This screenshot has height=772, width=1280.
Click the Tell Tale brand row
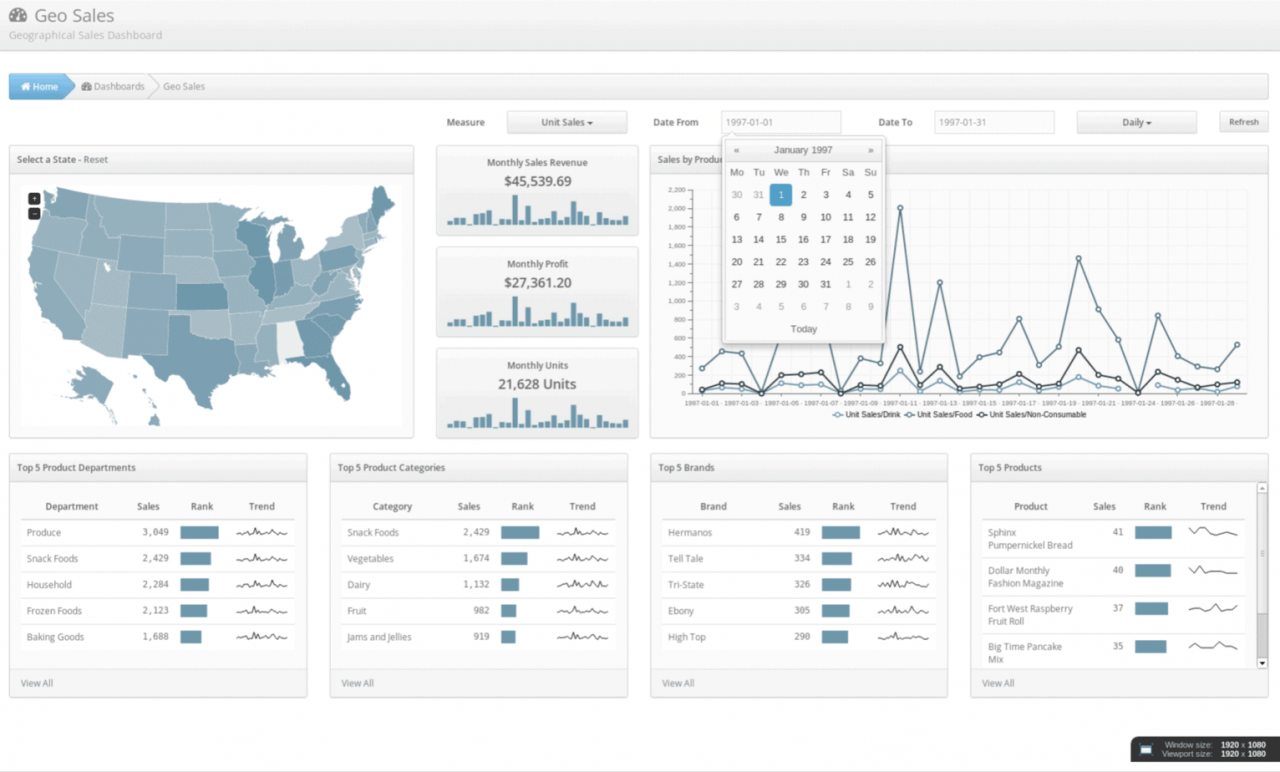point(799,559)
